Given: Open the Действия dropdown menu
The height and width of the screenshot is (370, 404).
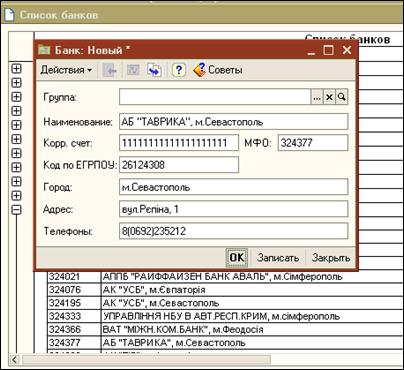Looking at the screenshot, I should (x=66, y=70).
